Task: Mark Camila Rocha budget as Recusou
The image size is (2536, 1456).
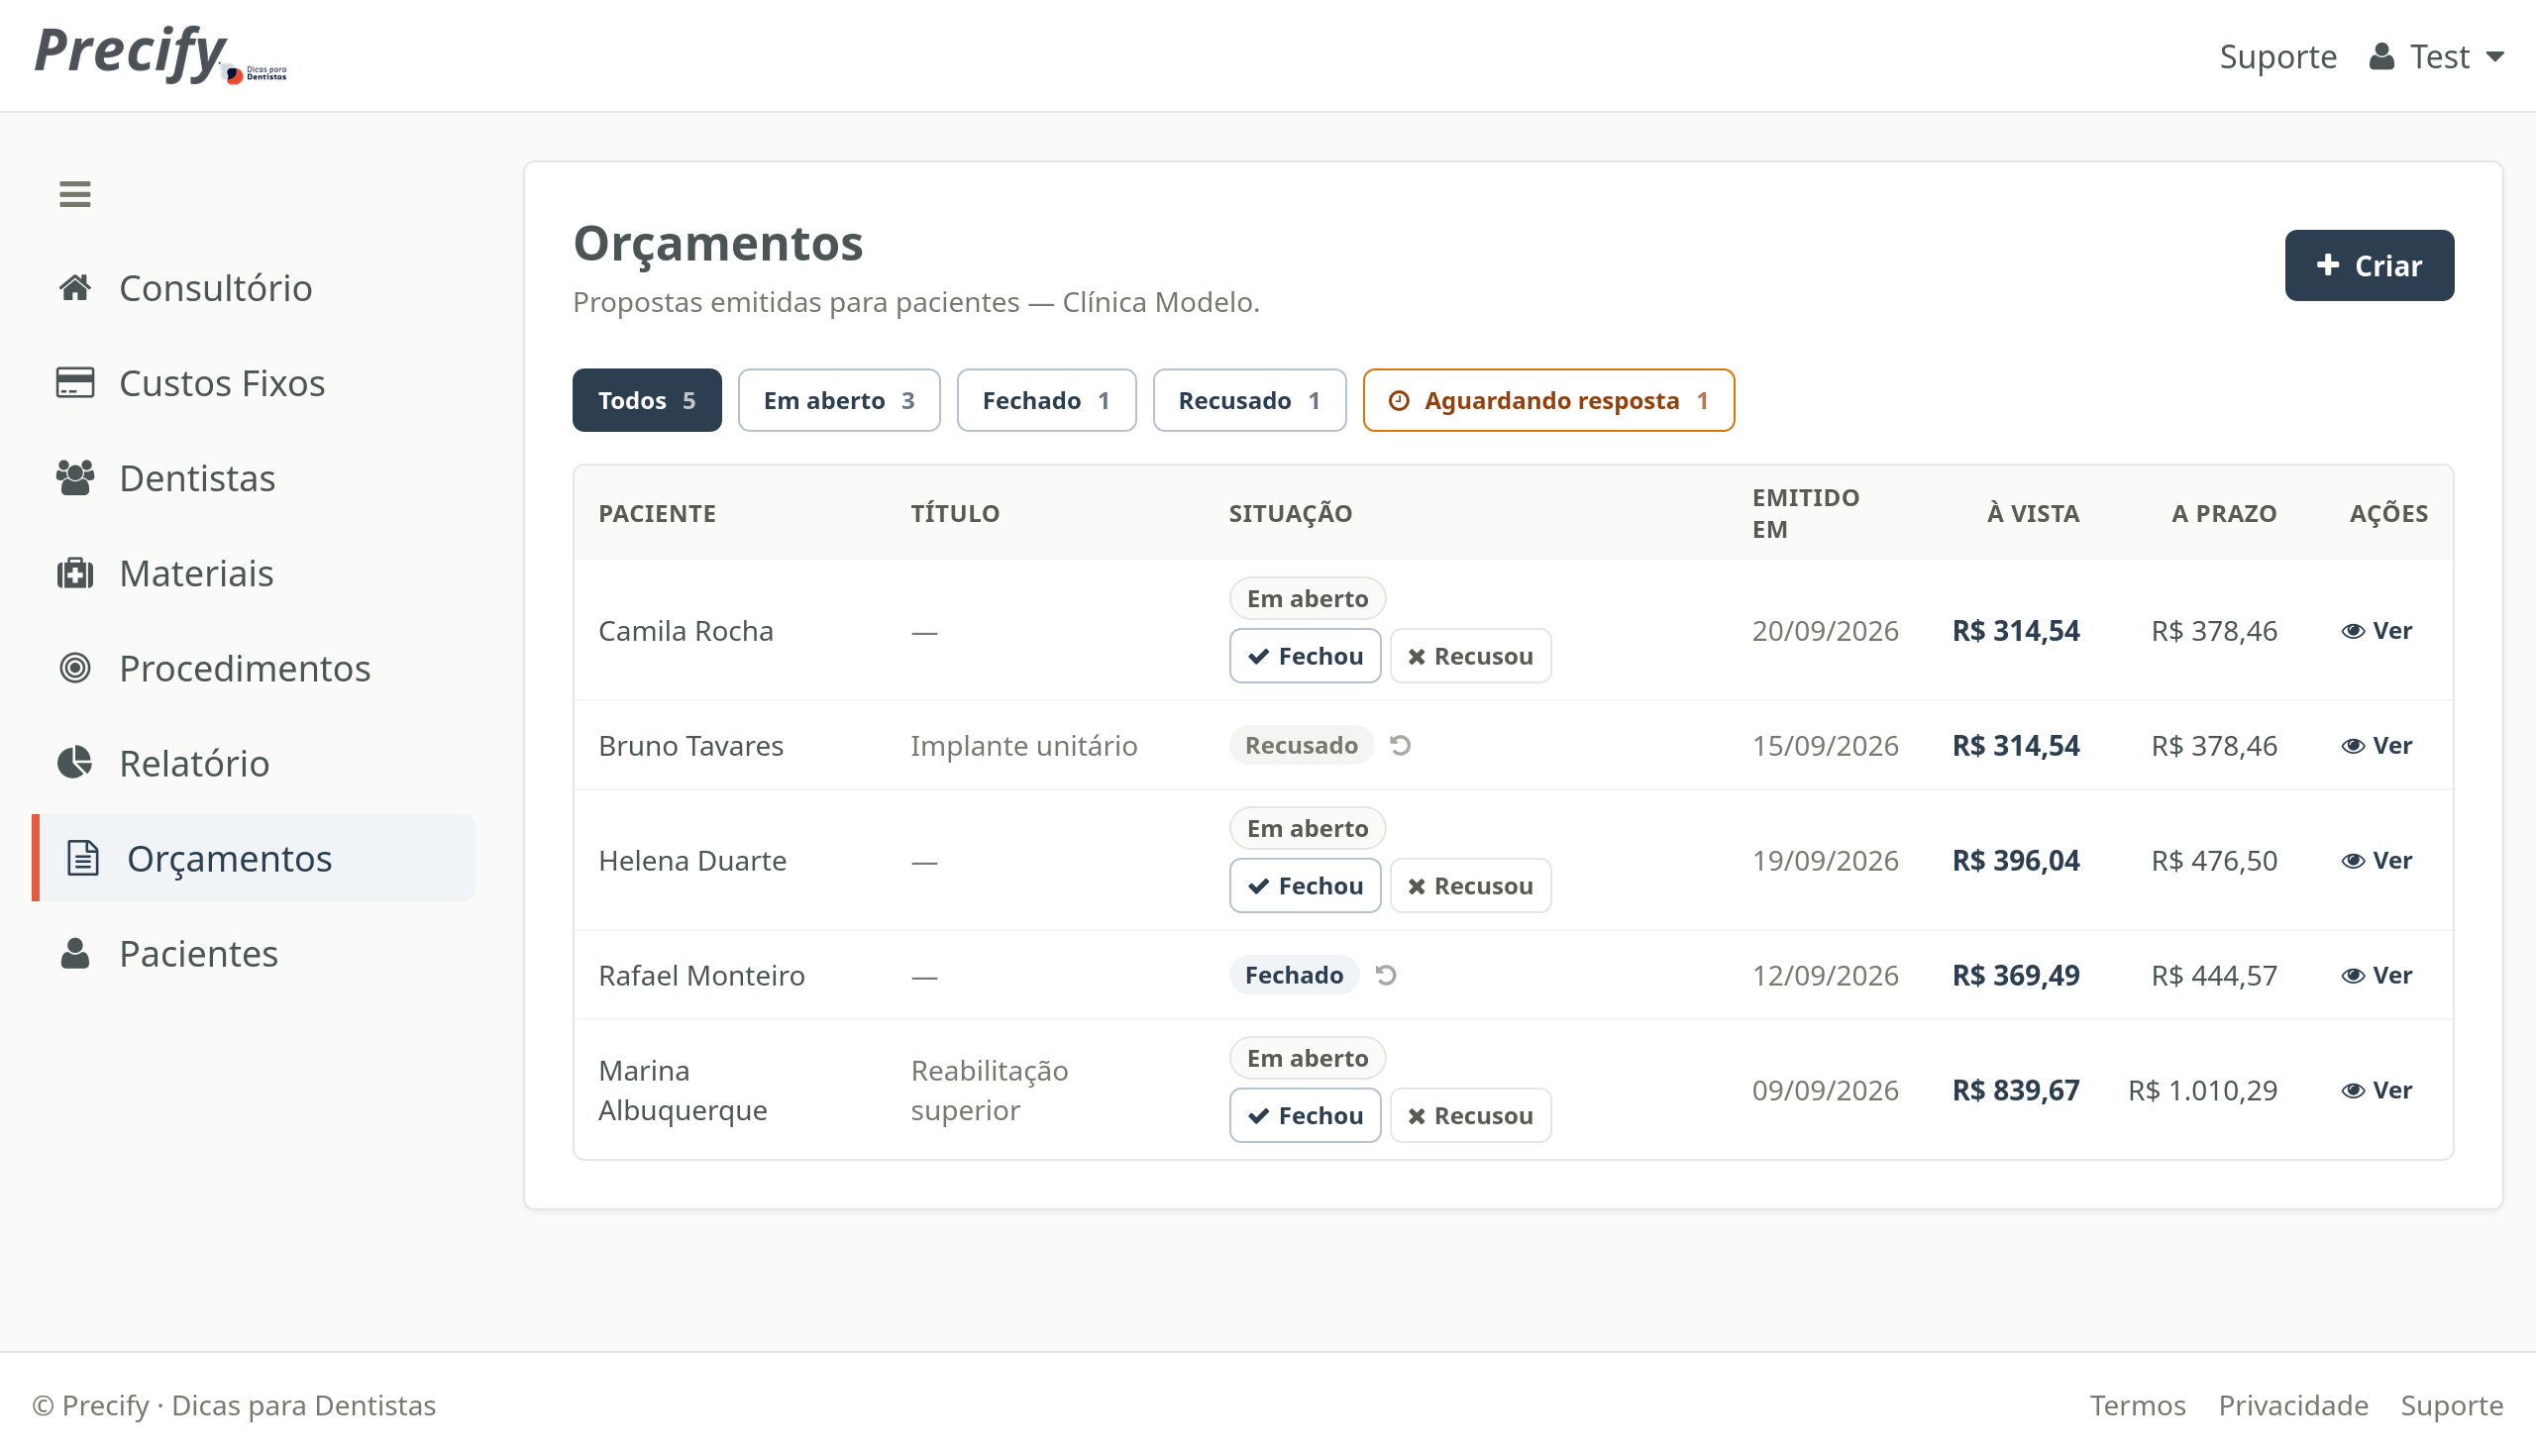Action: tap(1470, 656)
